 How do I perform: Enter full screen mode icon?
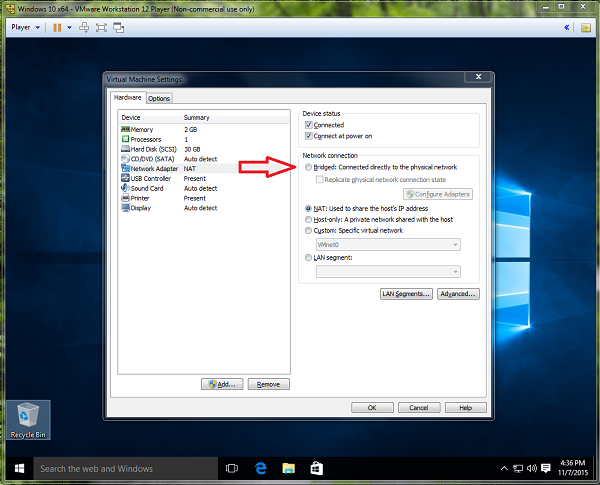point(101,28)
